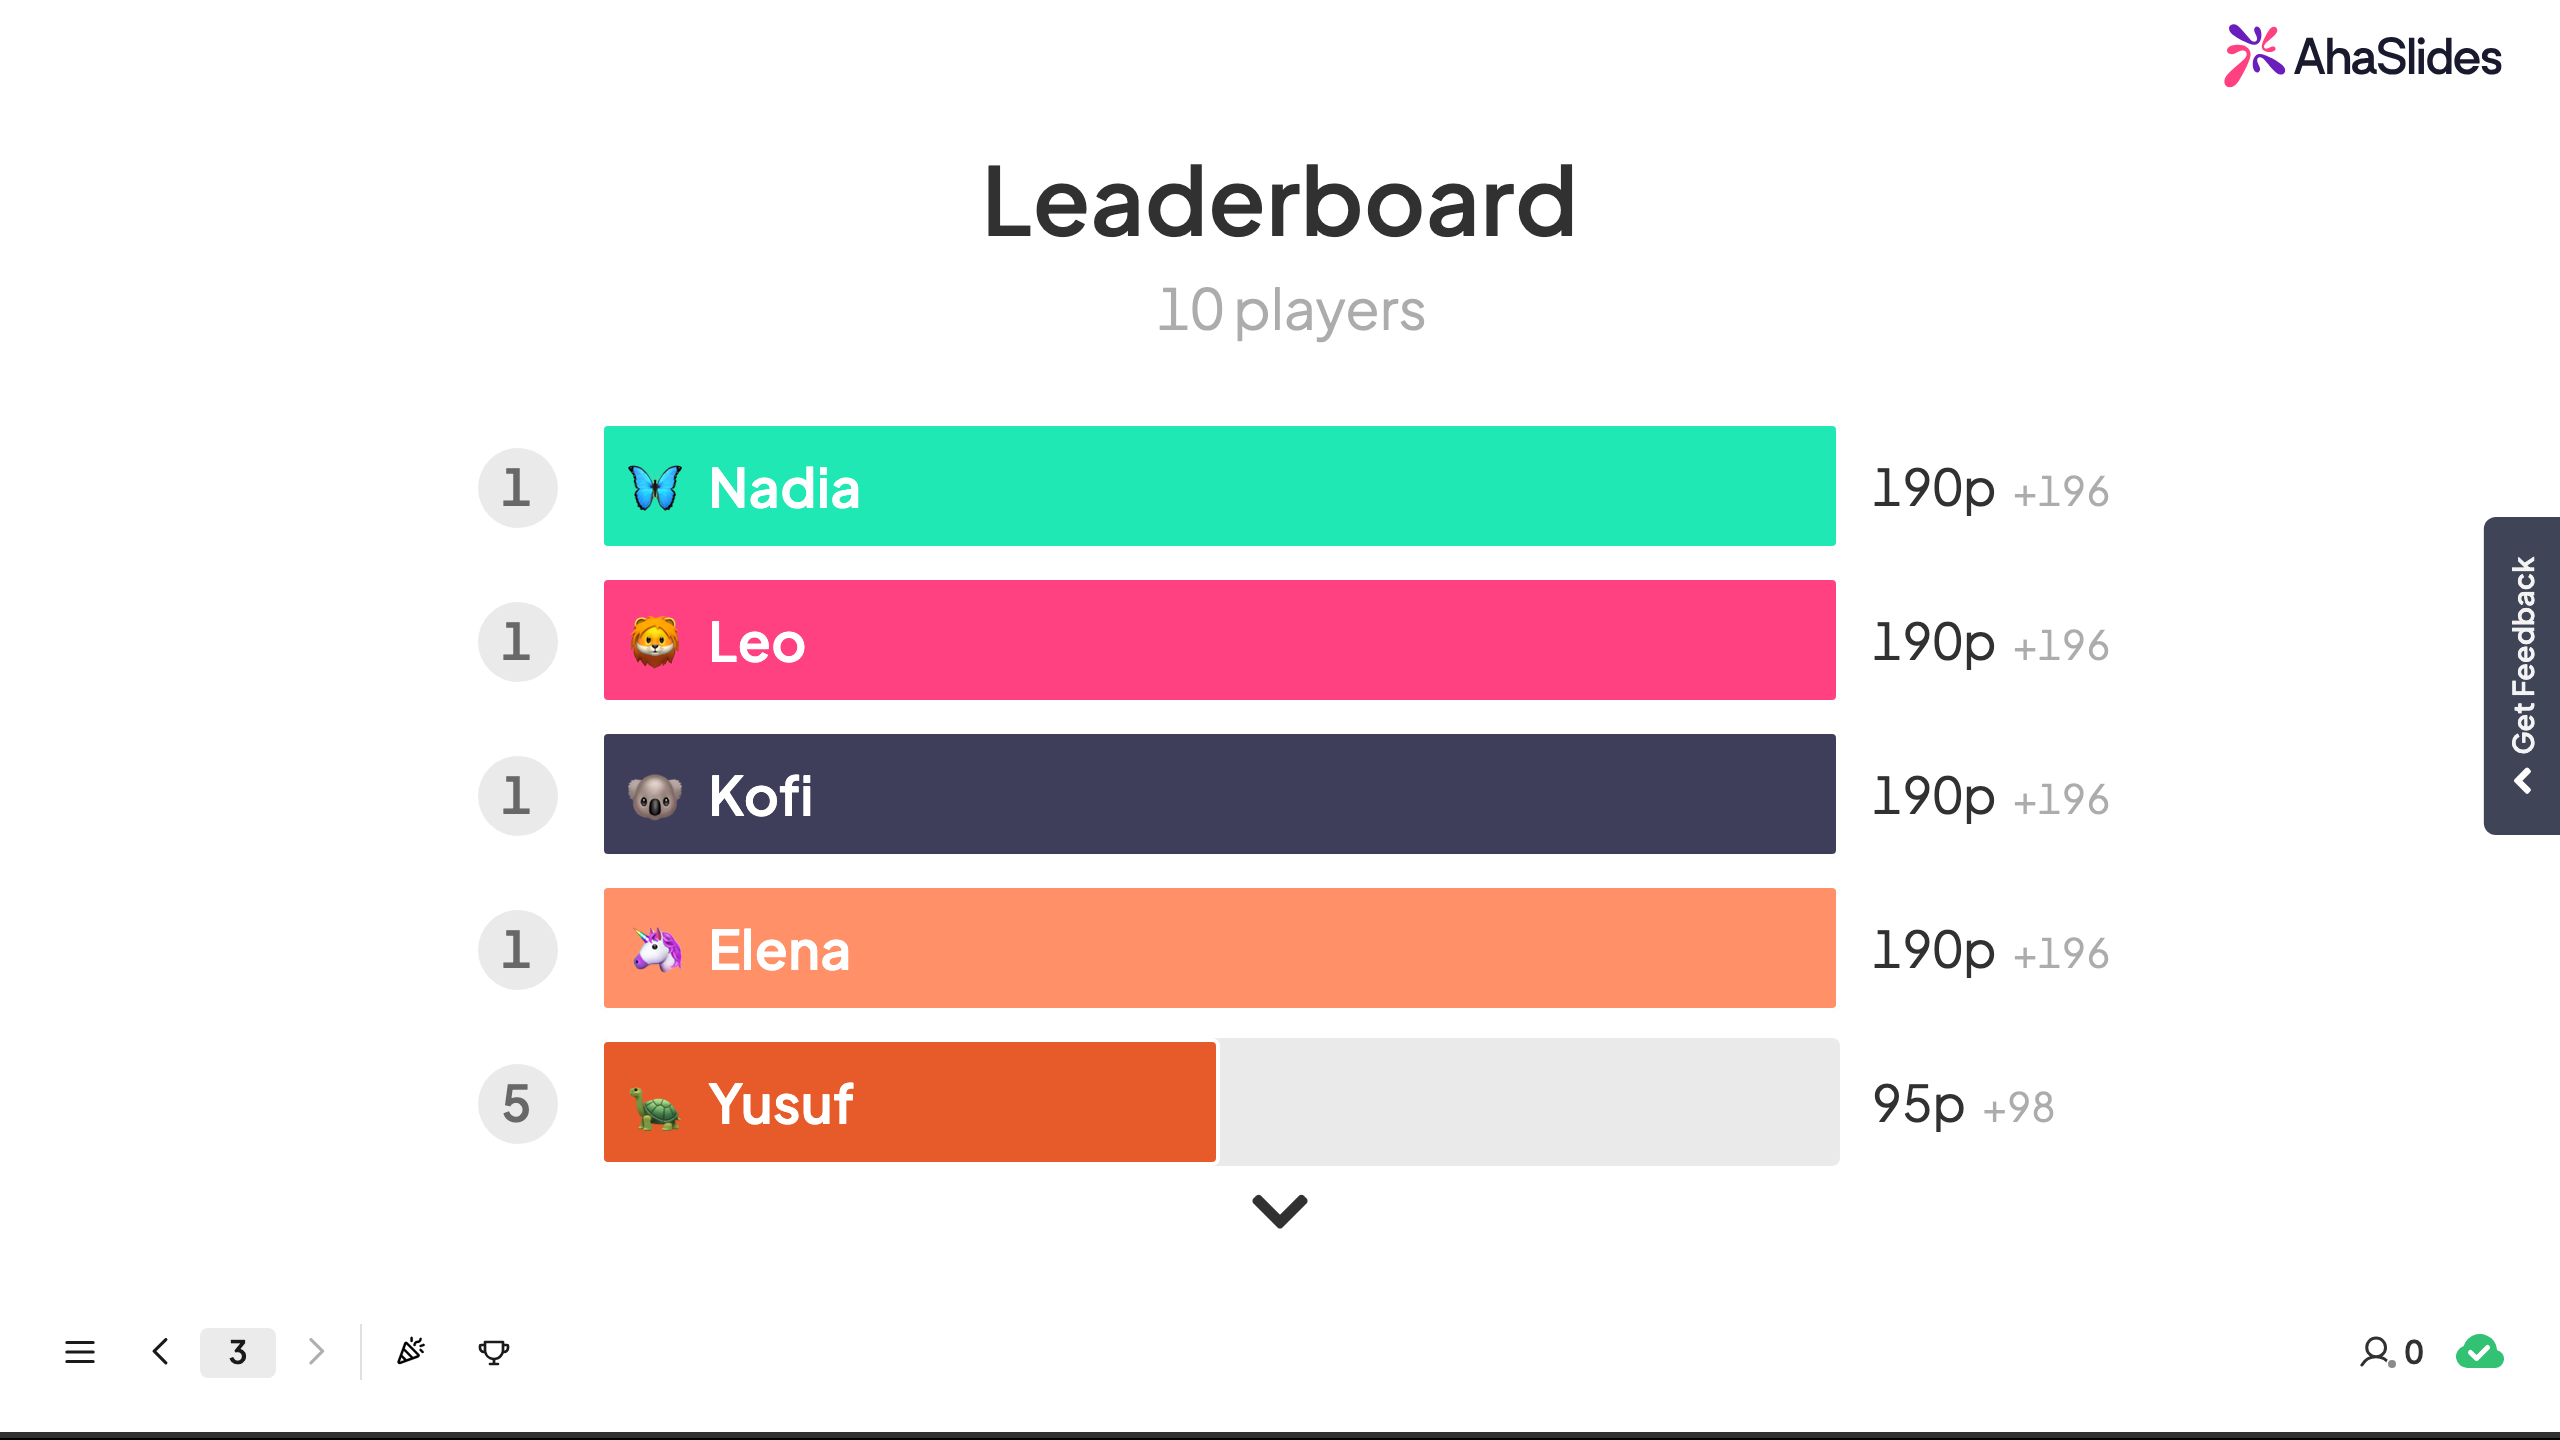Click the turtle avatar beside Yusuf
The width and height of the screenshot is (2560, 1440).
(x=655, y=1106)
